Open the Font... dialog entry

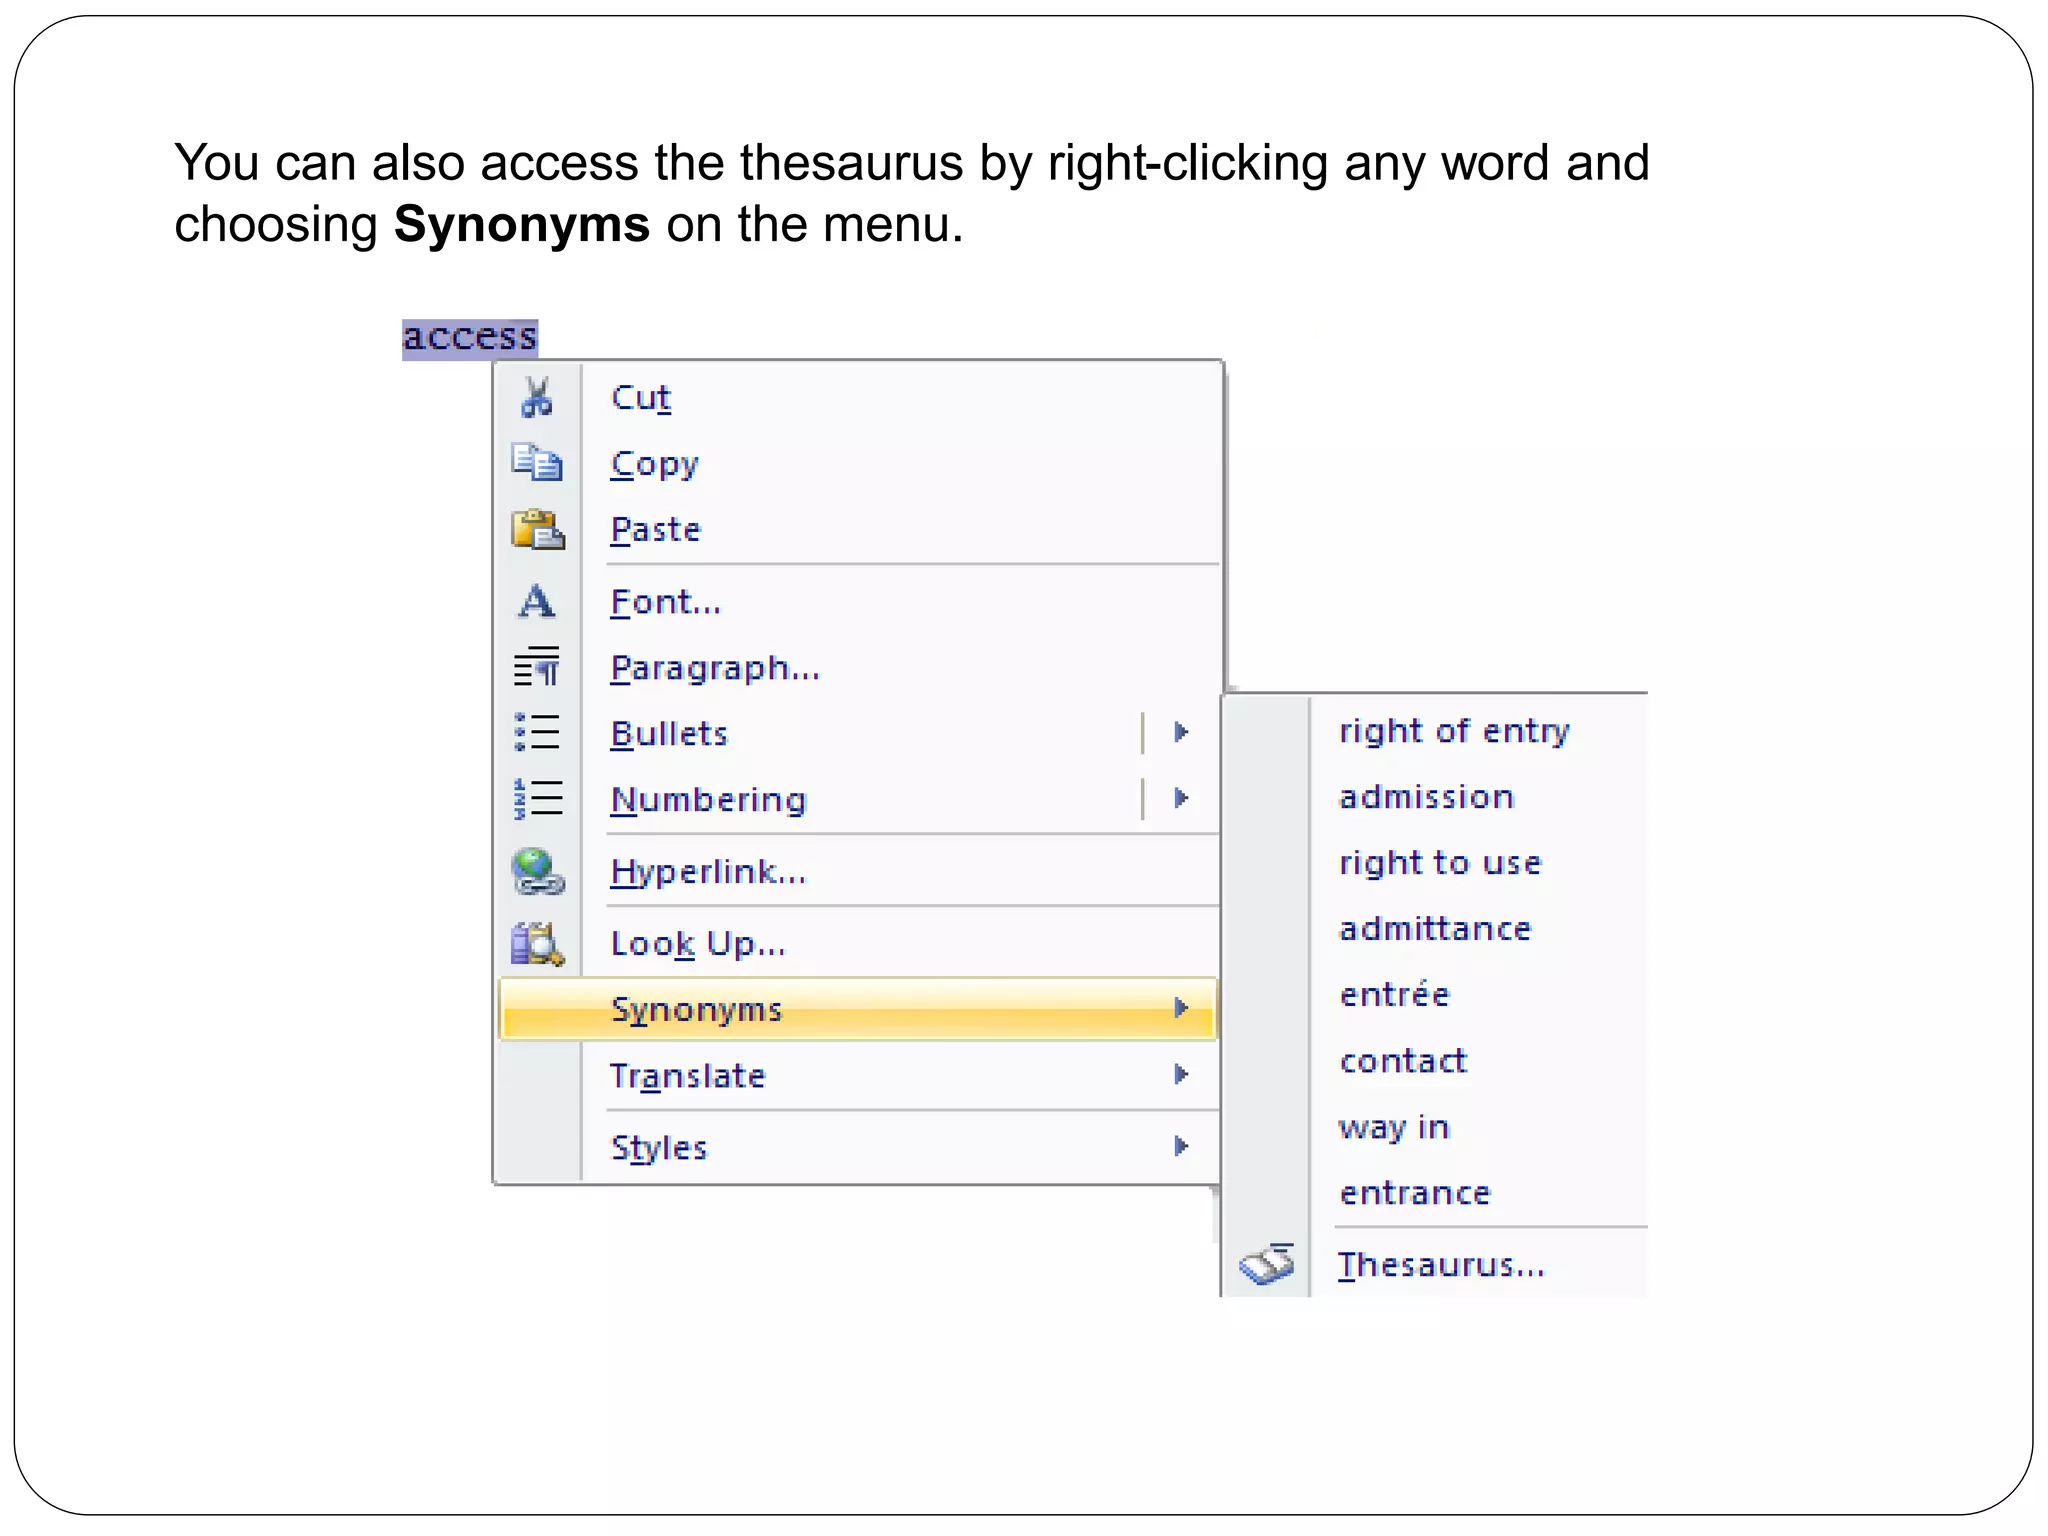[x=858, y=602]
